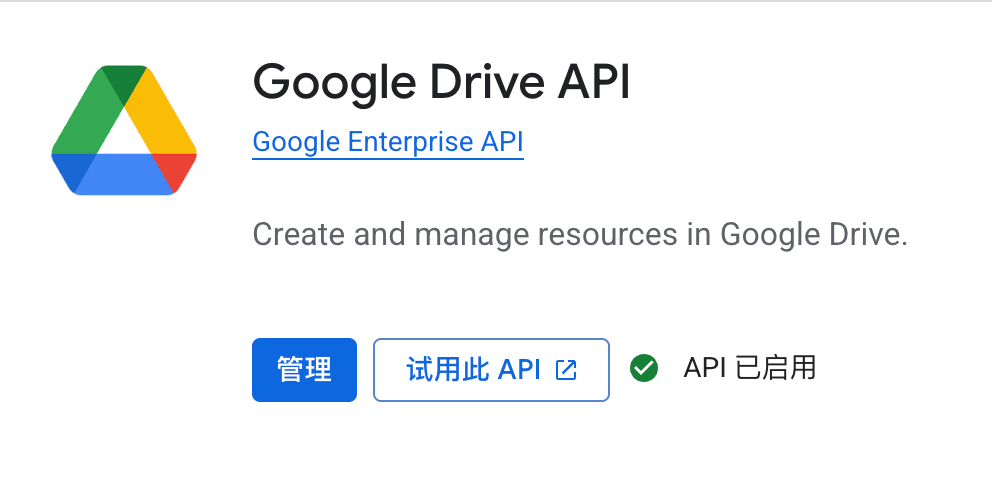The width and height of the screenshot is (992, 480).
Task: Select the Google Drive API heading
Action: (x=442, y=83)
